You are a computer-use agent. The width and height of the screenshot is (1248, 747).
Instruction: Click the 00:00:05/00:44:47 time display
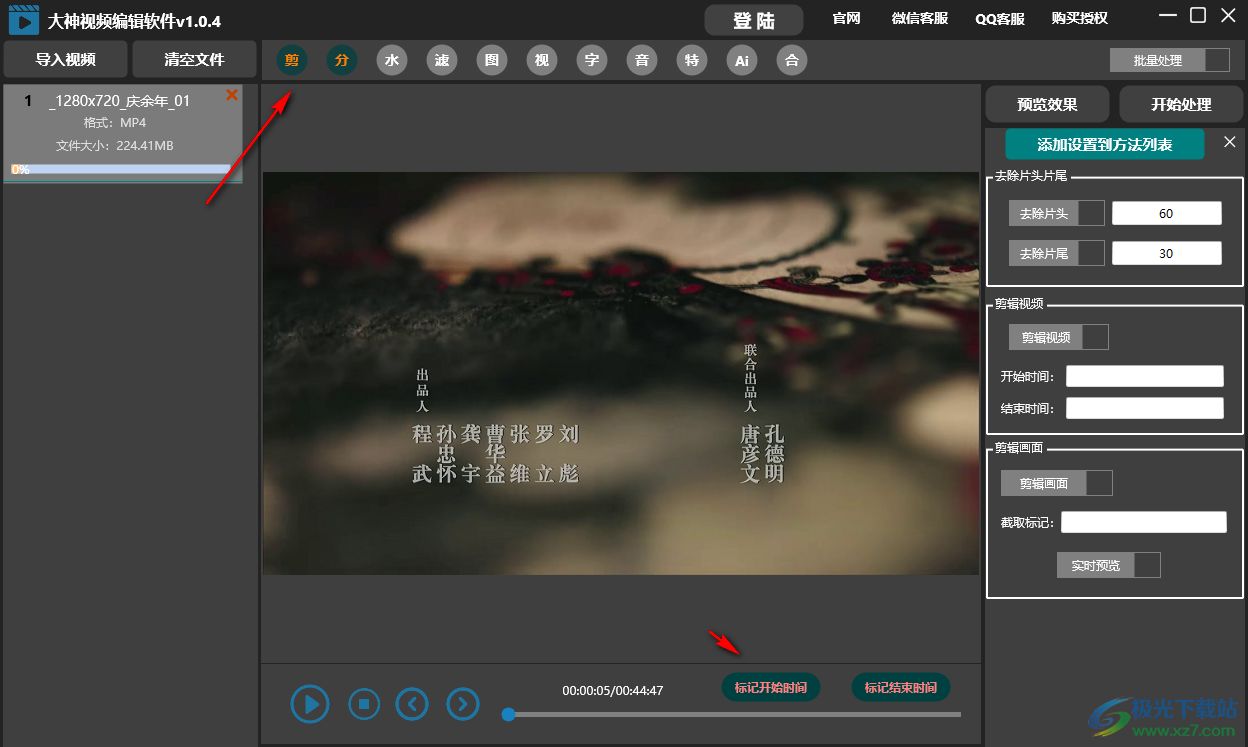pyautogui.click(x=613, y=691)
